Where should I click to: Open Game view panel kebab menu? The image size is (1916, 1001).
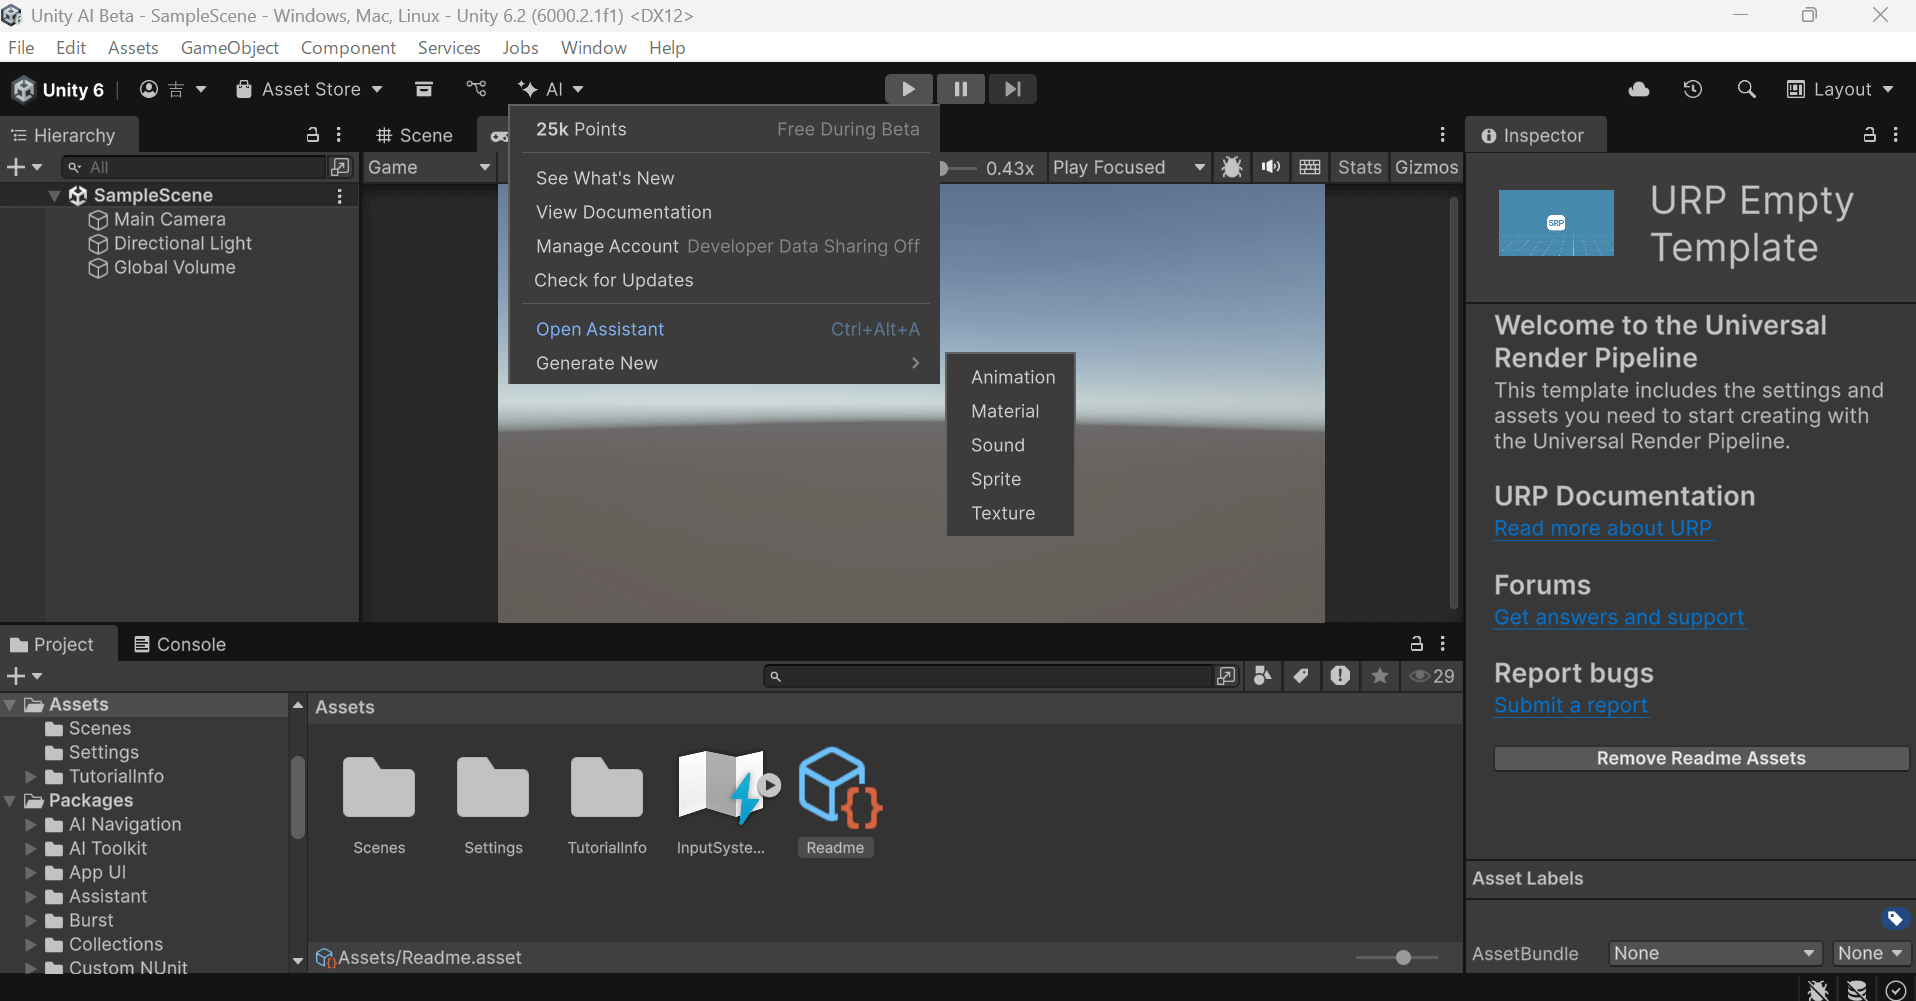1442,135
